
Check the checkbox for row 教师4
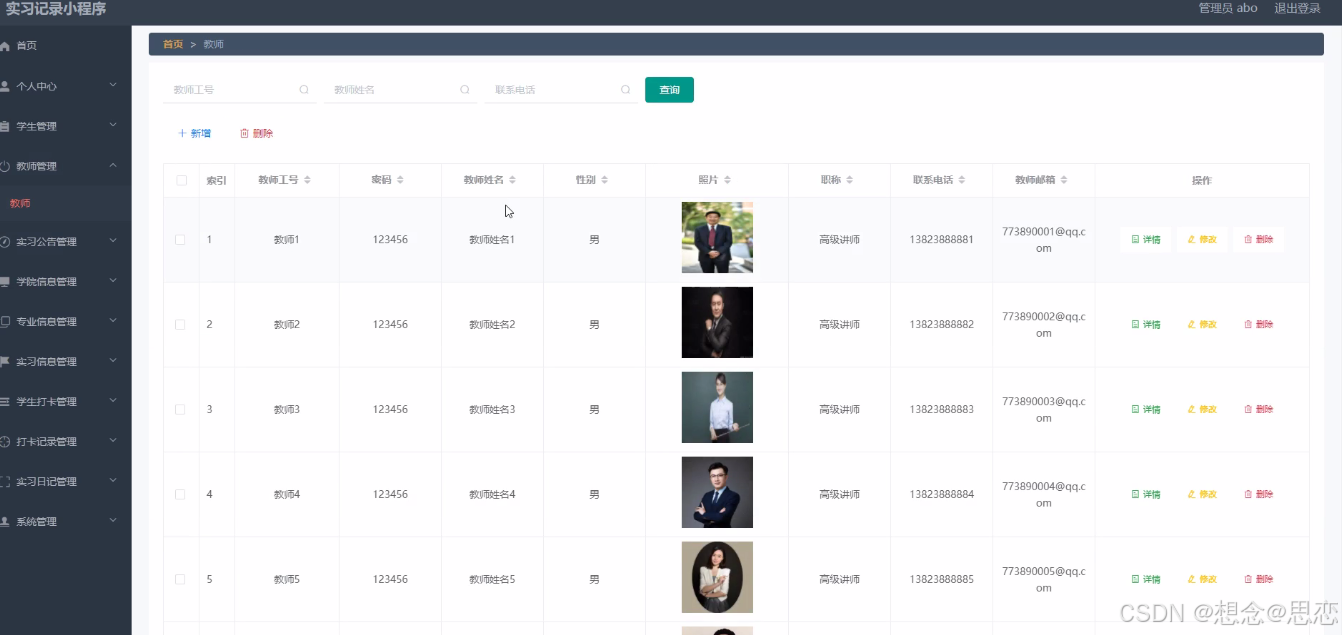(x=180, y=495)
